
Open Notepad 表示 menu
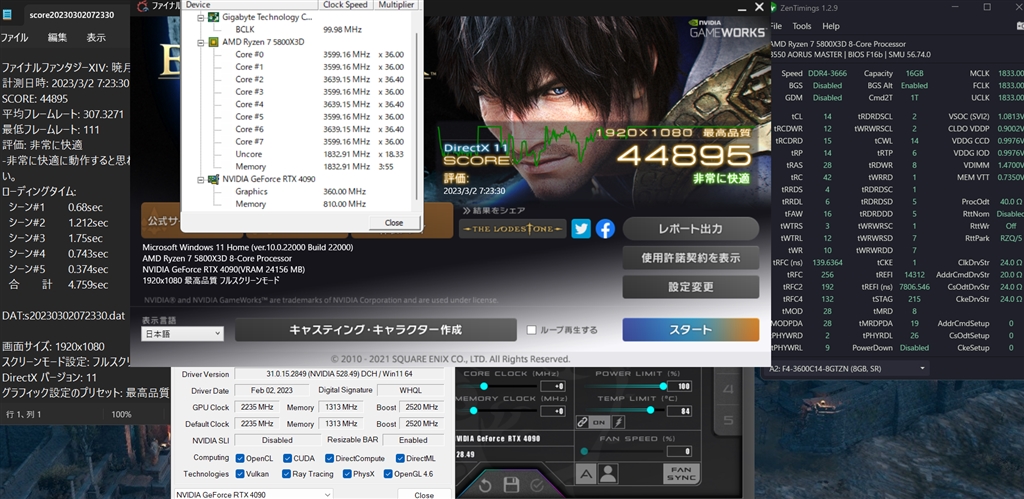(96, 37)
